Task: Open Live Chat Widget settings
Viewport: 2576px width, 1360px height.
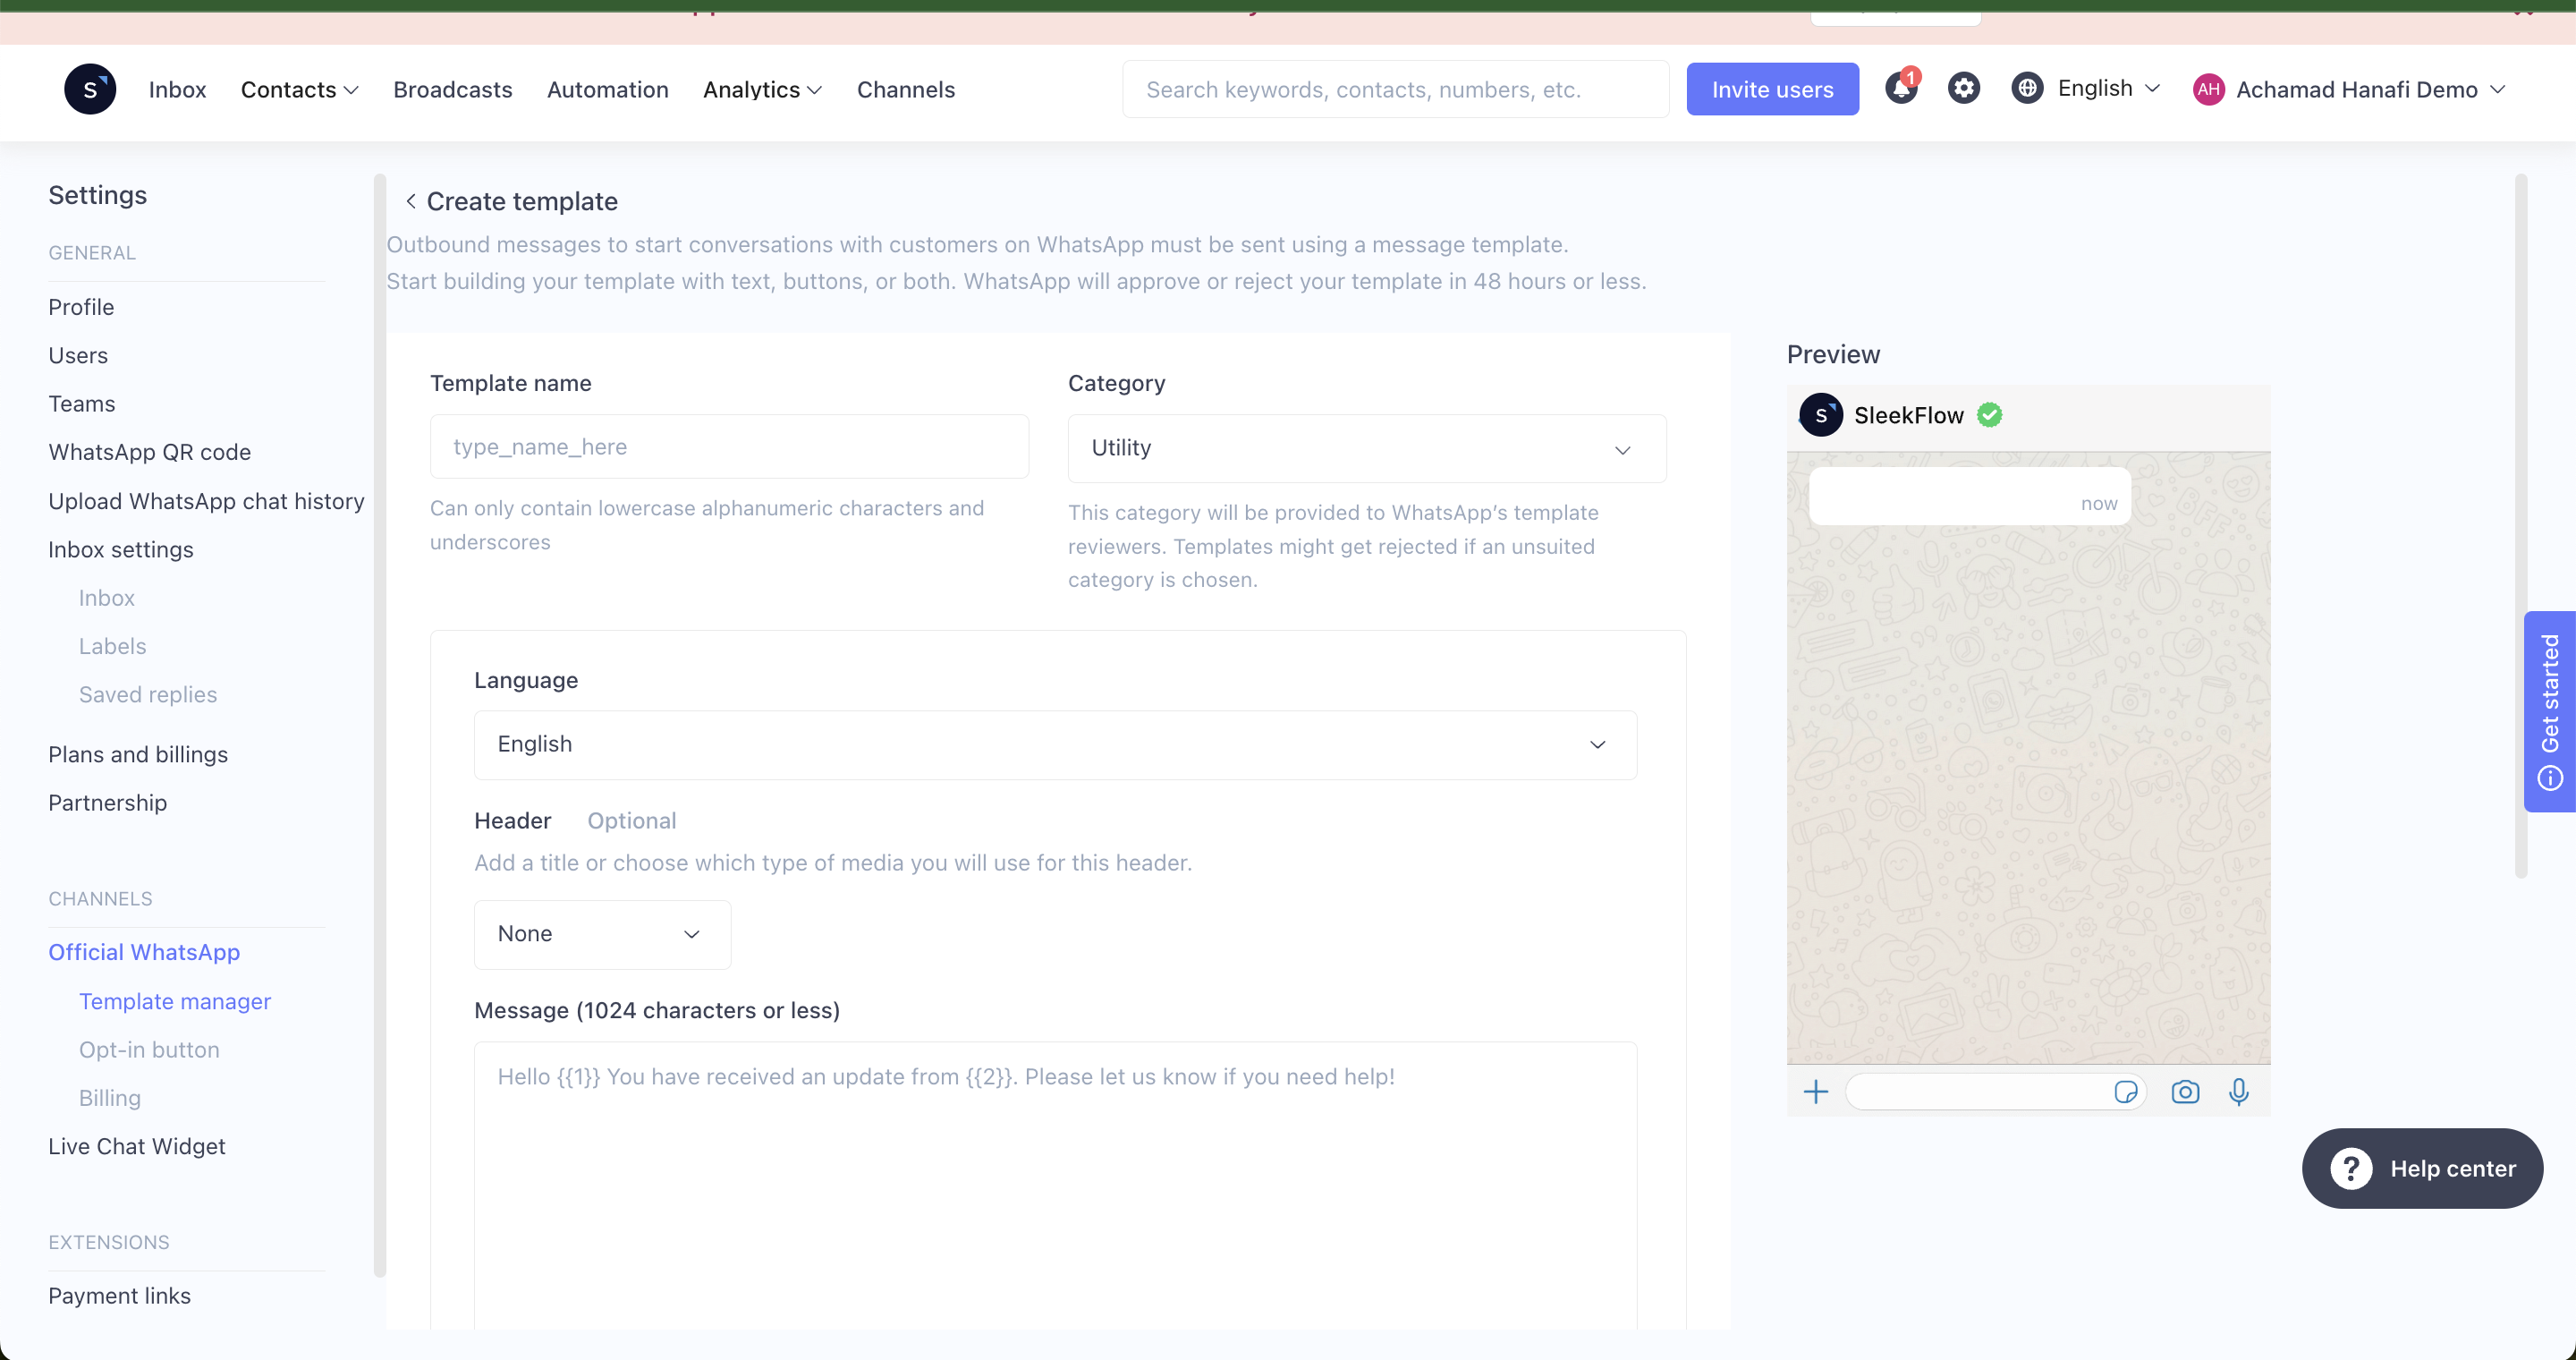Action: [137, 1146]
